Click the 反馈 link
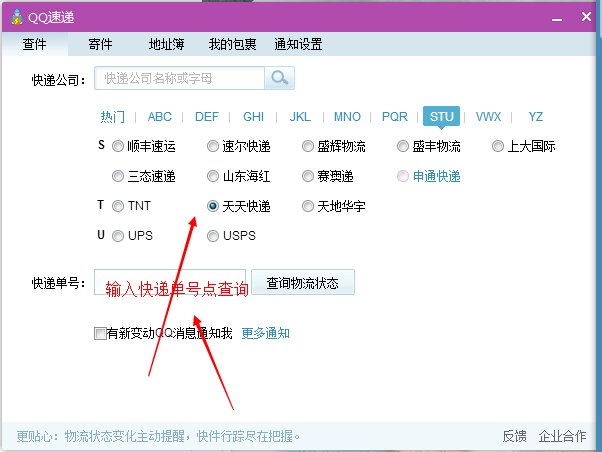Screen dimensions: 602x452 tap(514, 436)
